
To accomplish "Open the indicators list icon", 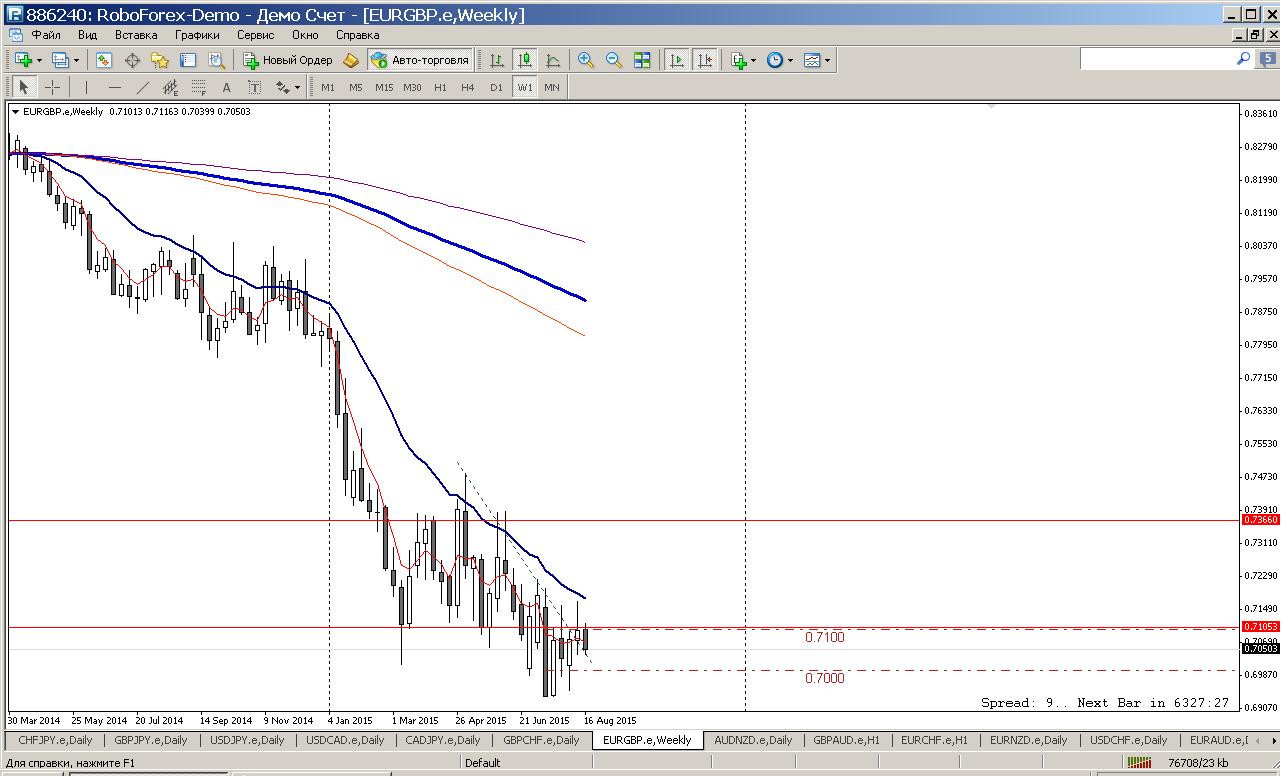I will pos(739,60).
